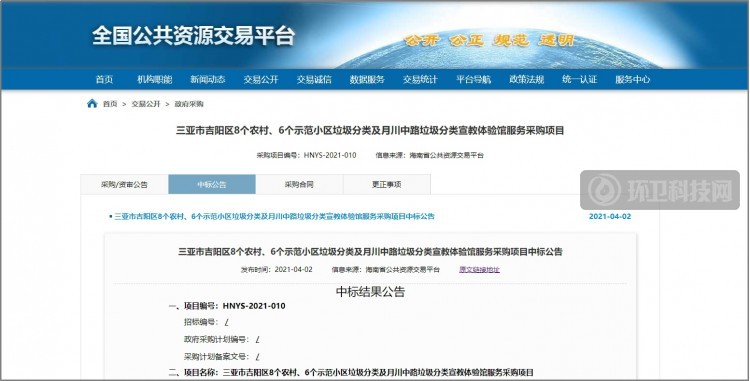
Task: Open 政策法规 navigation item
Action: click(x=526, y=79)
